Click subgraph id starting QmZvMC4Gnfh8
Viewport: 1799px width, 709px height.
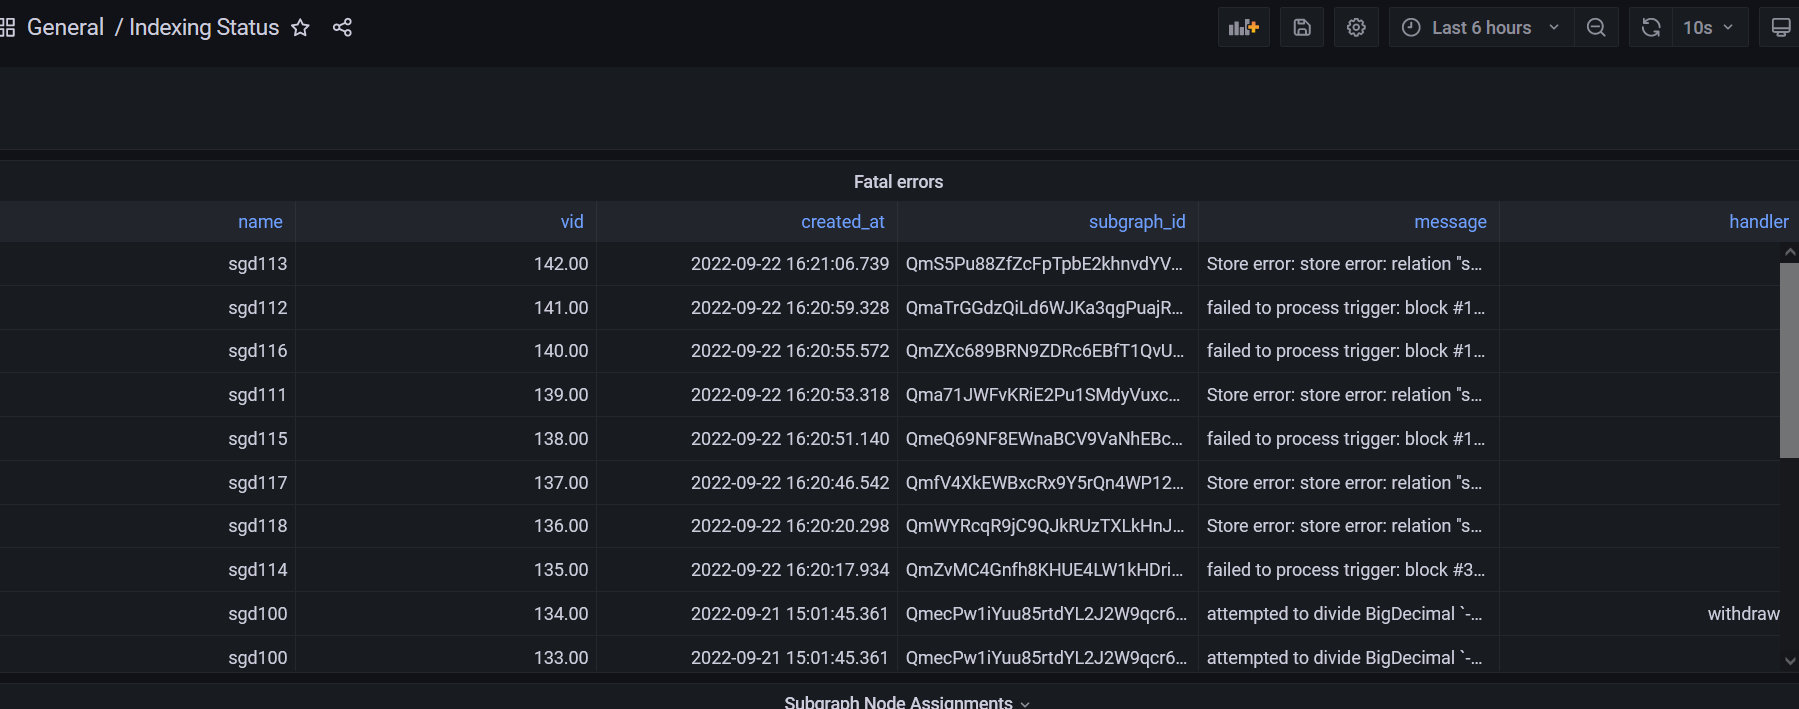point(1044,570)
